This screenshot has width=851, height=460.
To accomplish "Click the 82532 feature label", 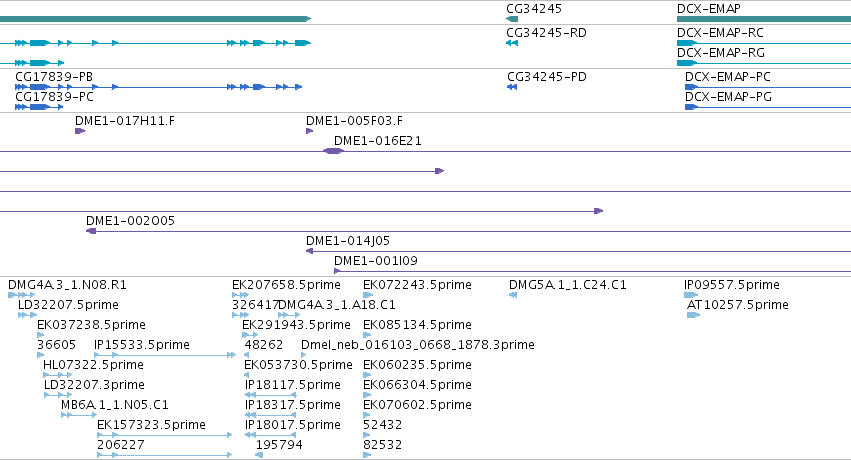I will click(x=383, y=445).
